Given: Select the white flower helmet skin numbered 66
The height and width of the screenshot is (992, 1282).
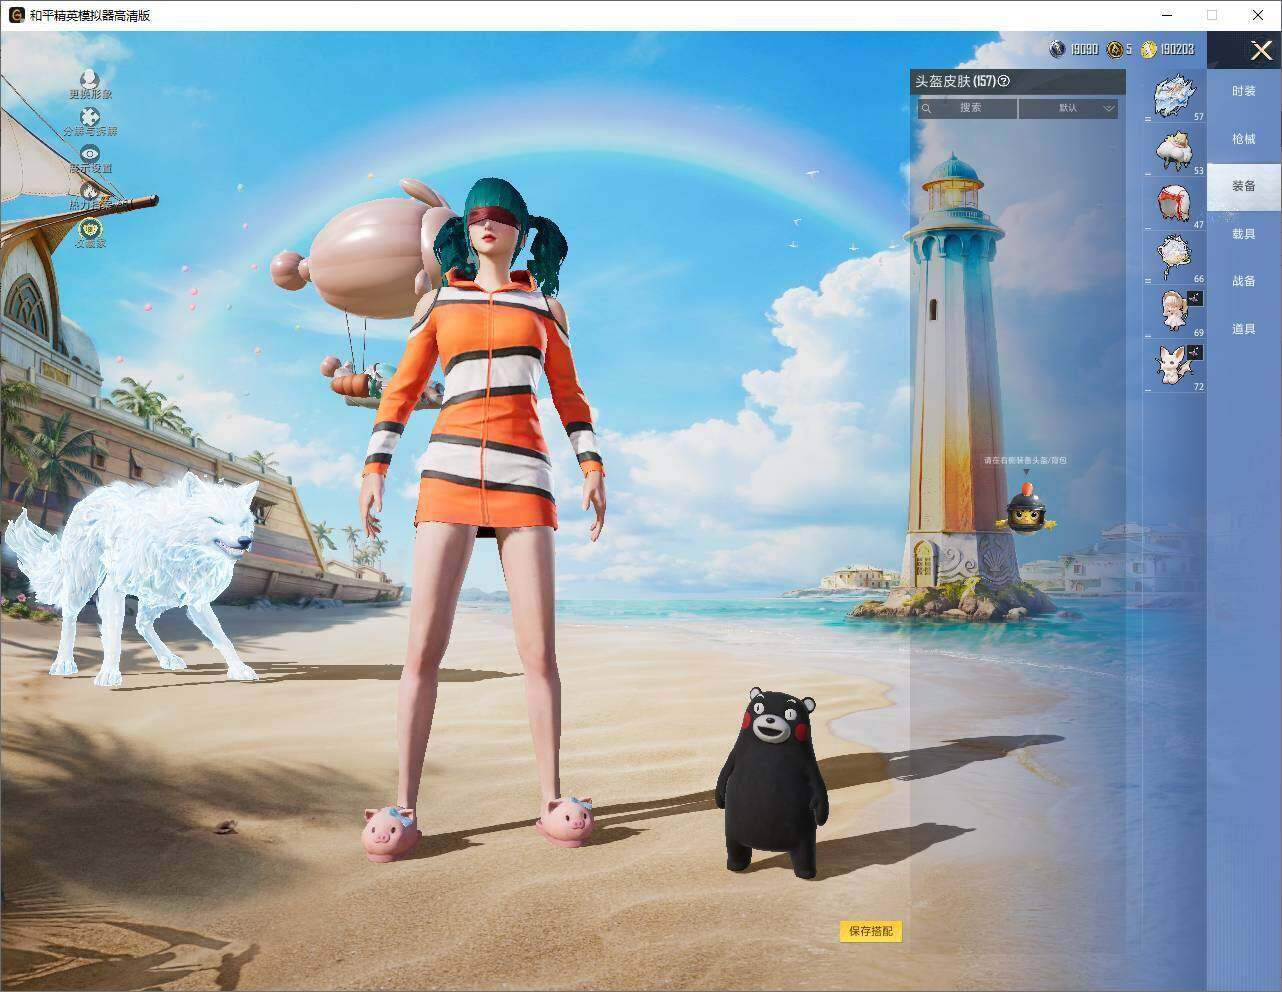Looking at the screenshot, I should [1175, 259].
